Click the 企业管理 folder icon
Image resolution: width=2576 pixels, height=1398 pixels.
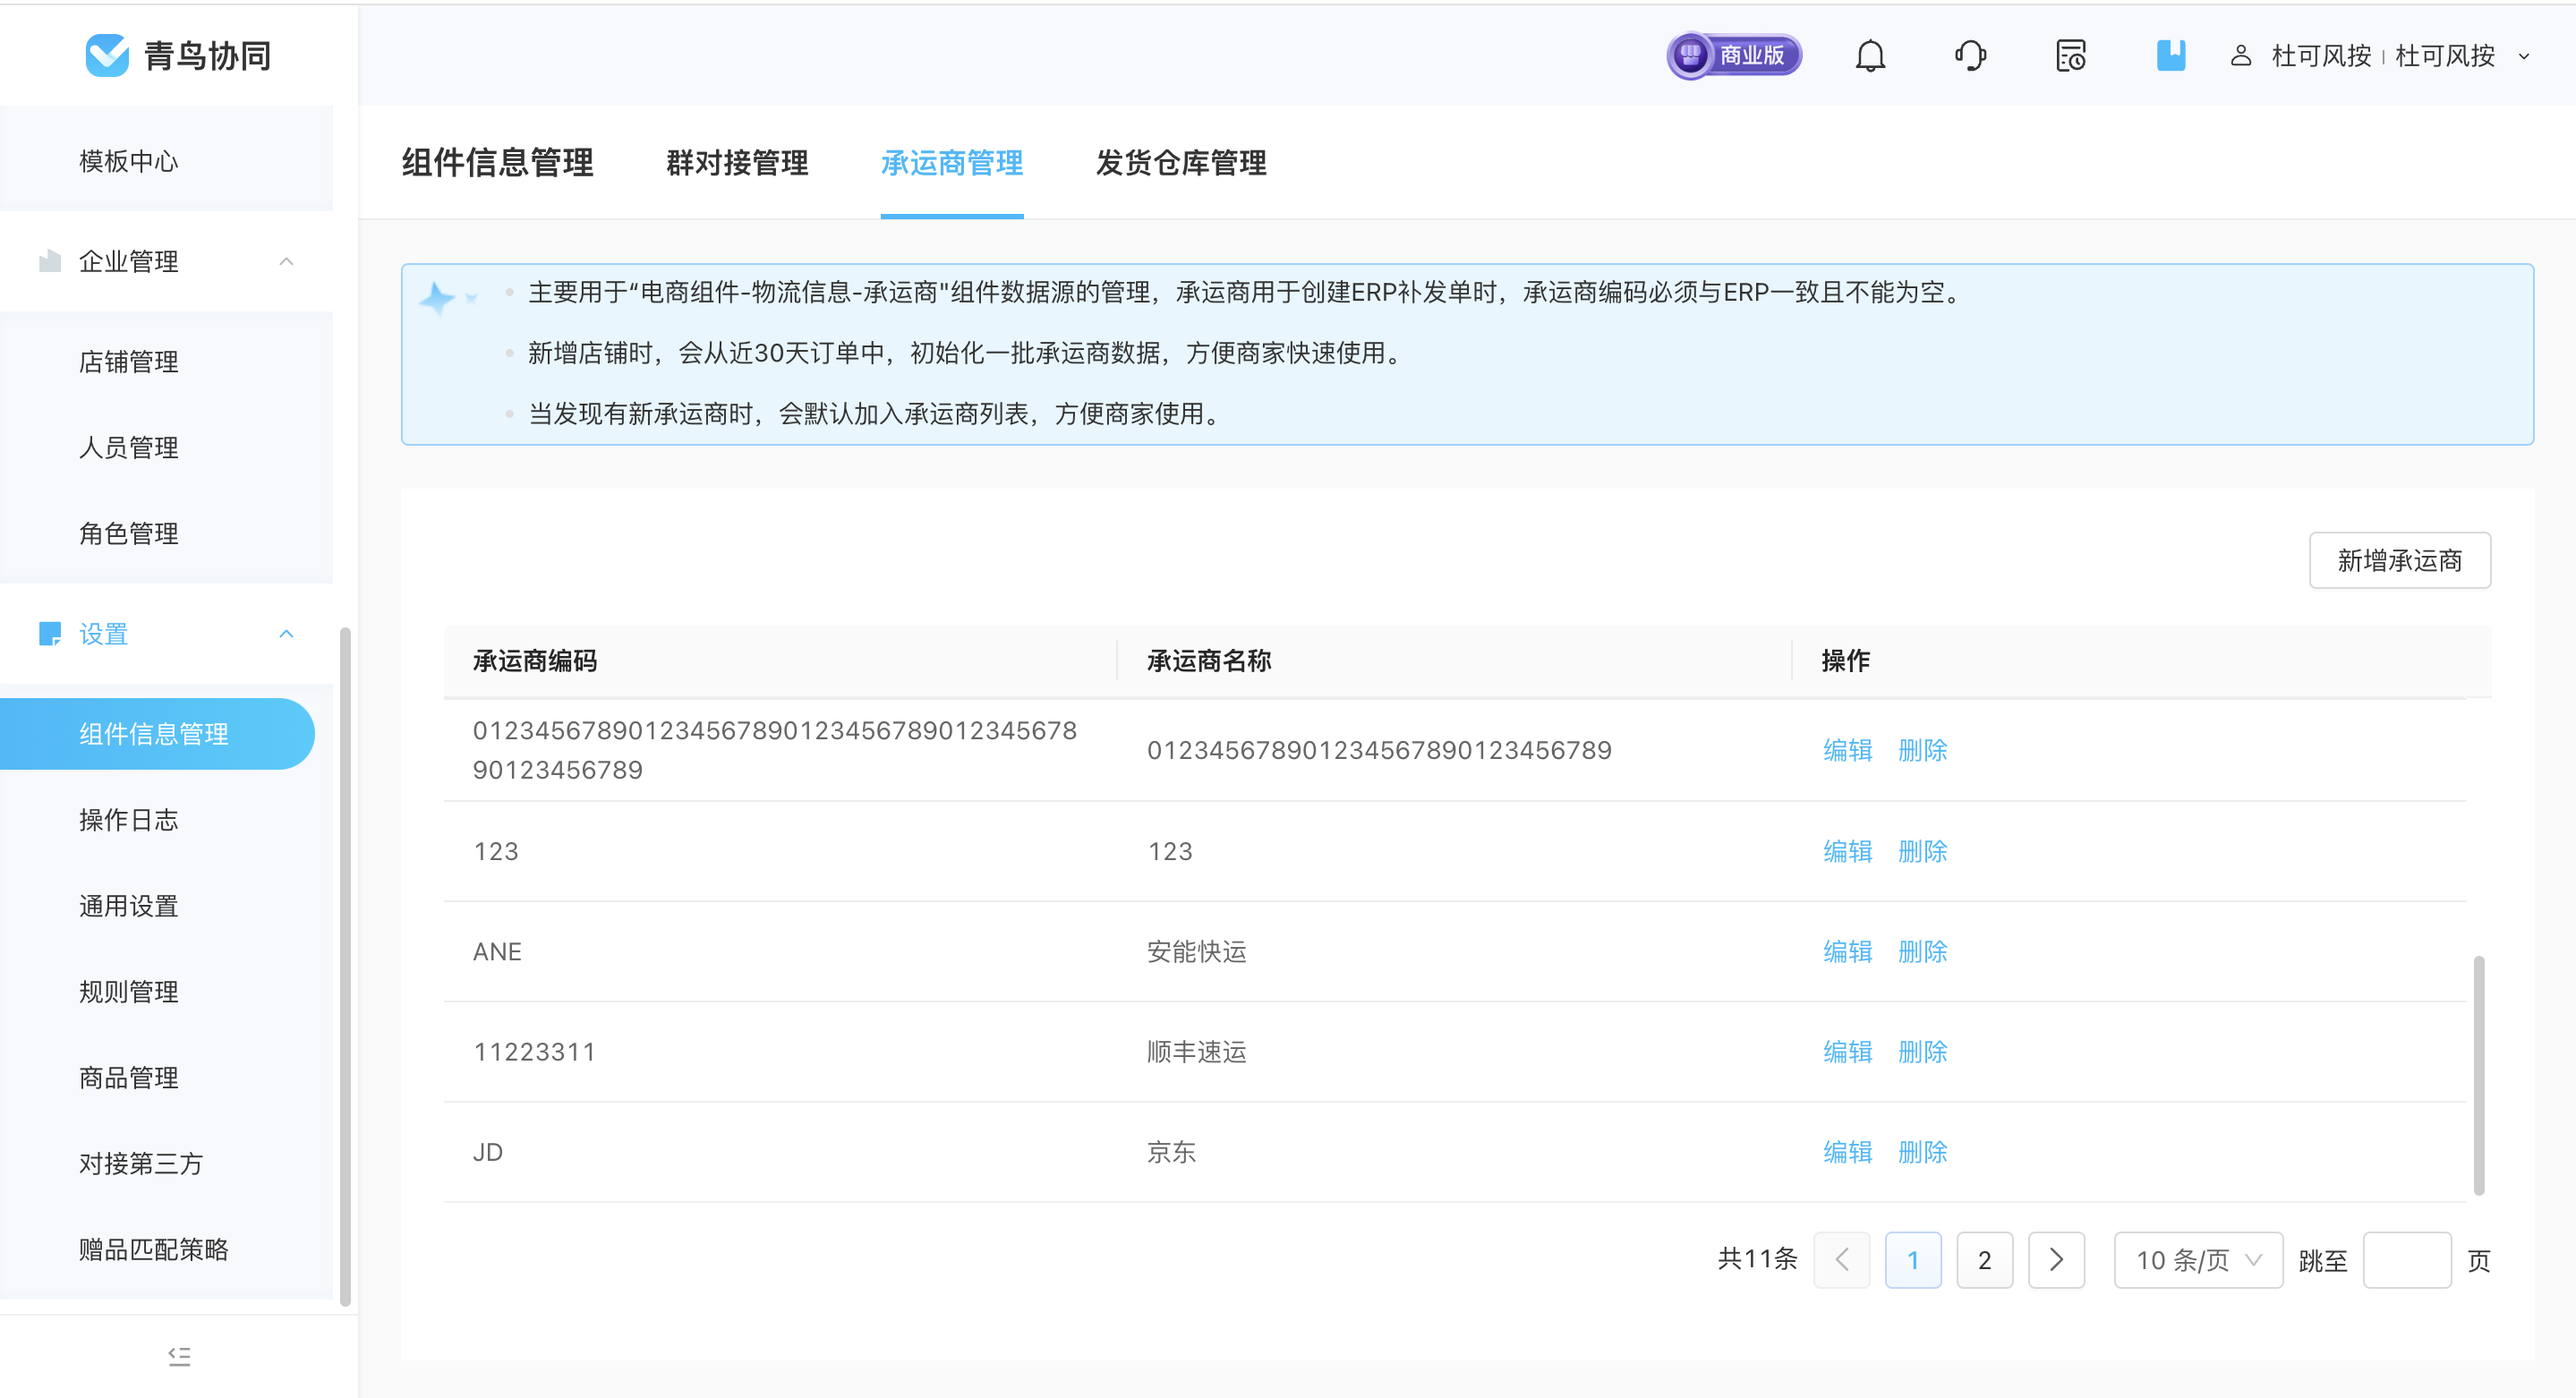(49, 261)
